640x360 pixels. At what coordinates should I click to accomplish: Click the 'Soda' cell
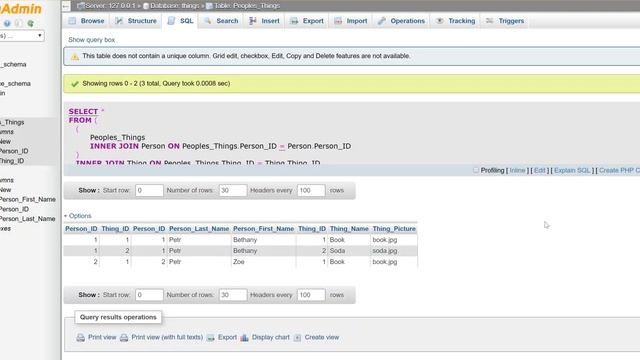tap(349, 251)
